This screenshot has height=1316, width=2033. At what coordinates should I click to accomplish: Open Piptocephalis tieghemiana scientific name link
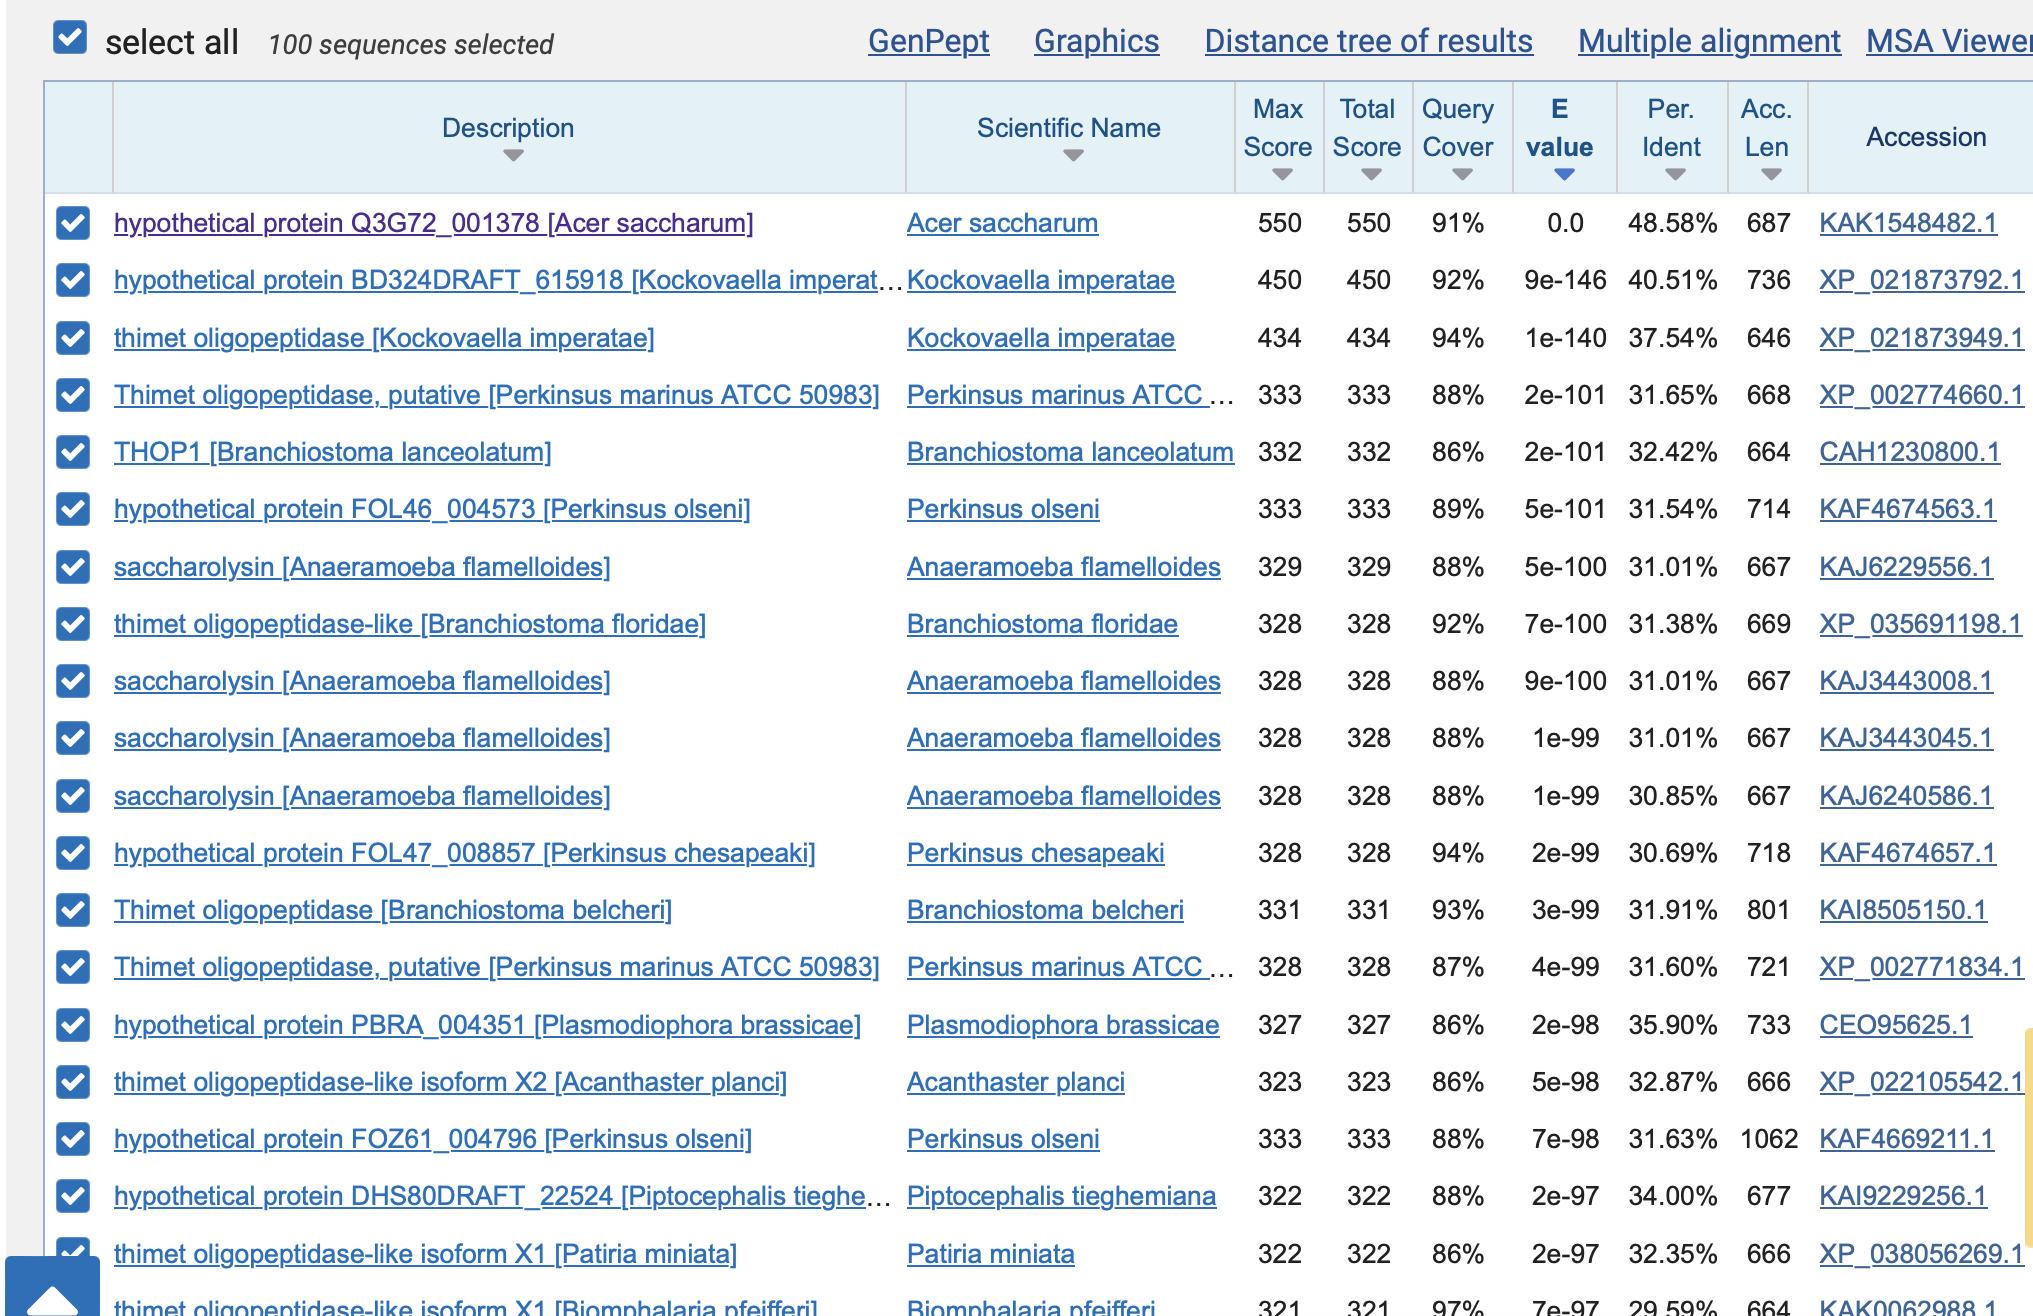(x=1061, y=1196)
